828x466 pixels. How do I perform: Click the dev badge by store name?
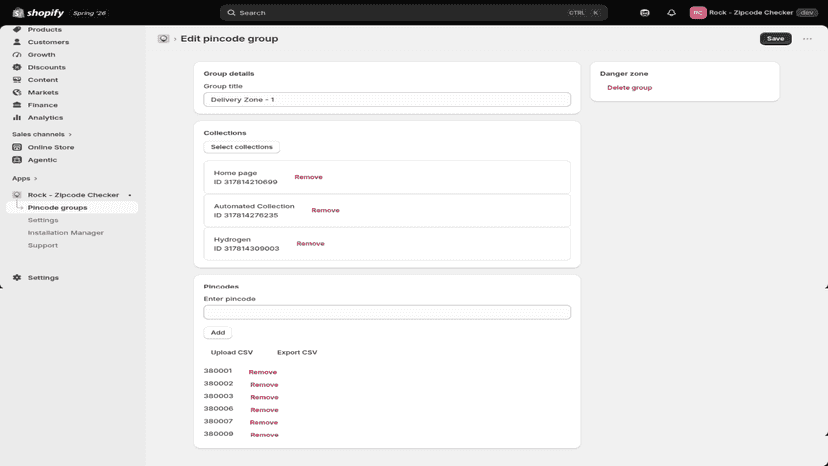coord(807,13)
